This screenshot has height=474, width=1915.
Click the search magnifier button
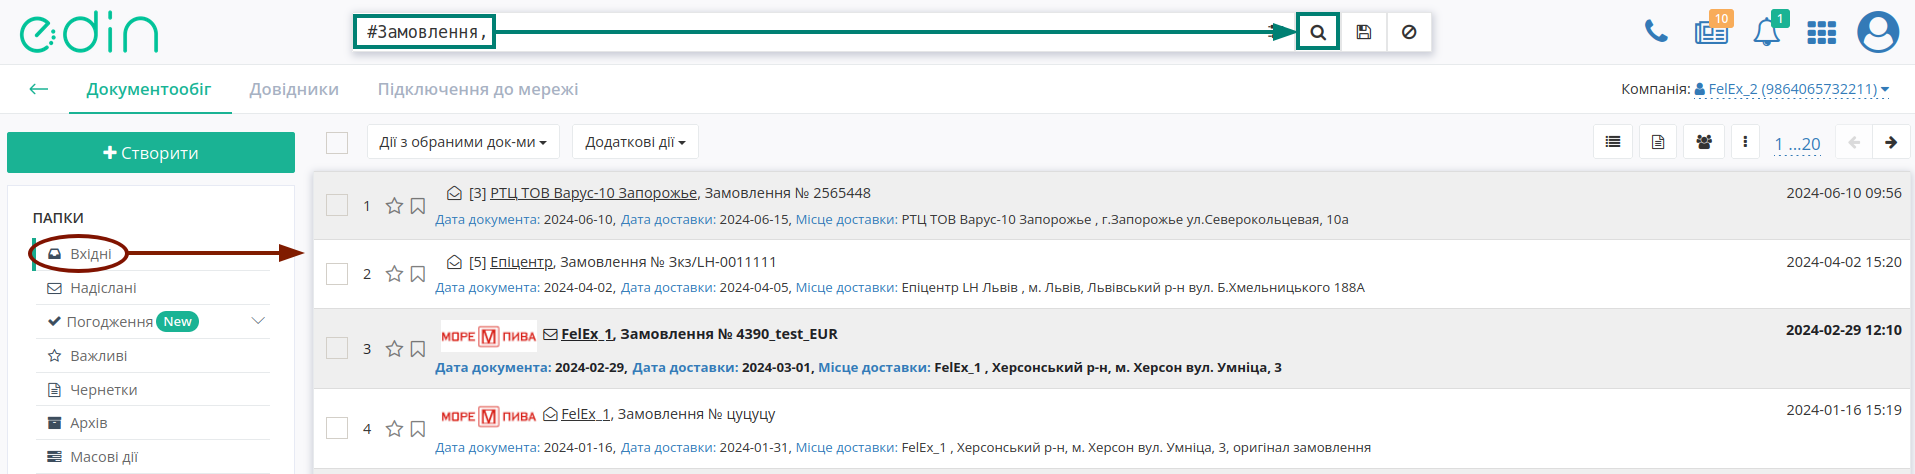click(1318, 32)
